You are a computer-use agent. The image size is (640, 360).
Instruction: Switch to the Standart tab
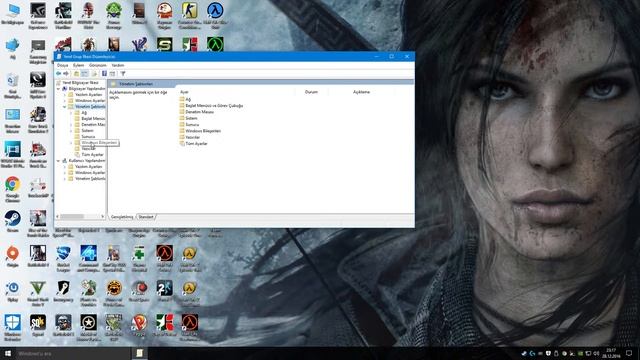(x=146, y=217)
